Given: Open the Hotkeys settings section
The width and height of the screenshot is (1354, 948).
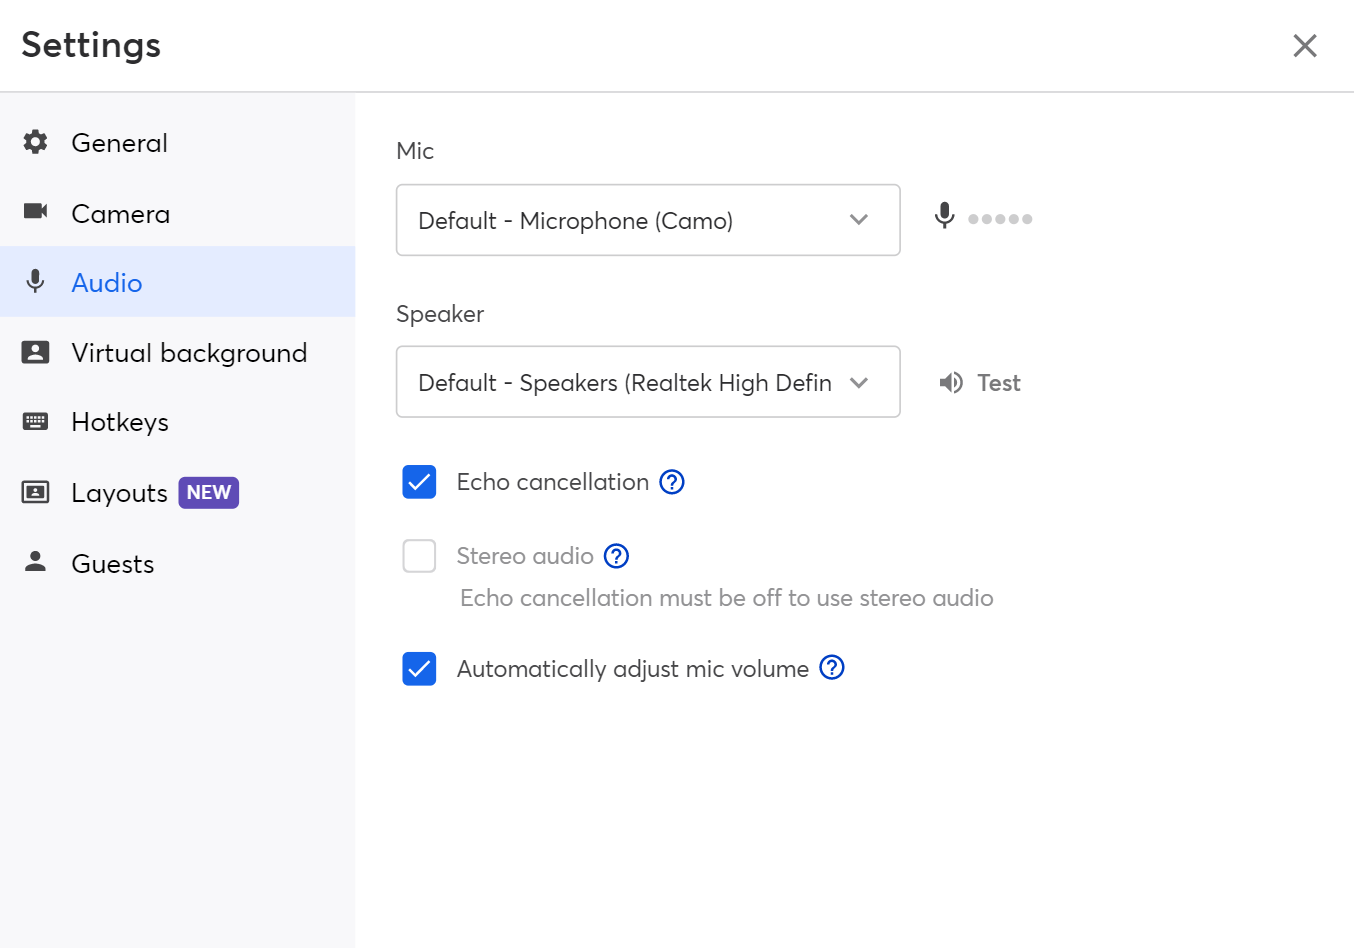Looking at the screenshot, I should pos(120,422).
